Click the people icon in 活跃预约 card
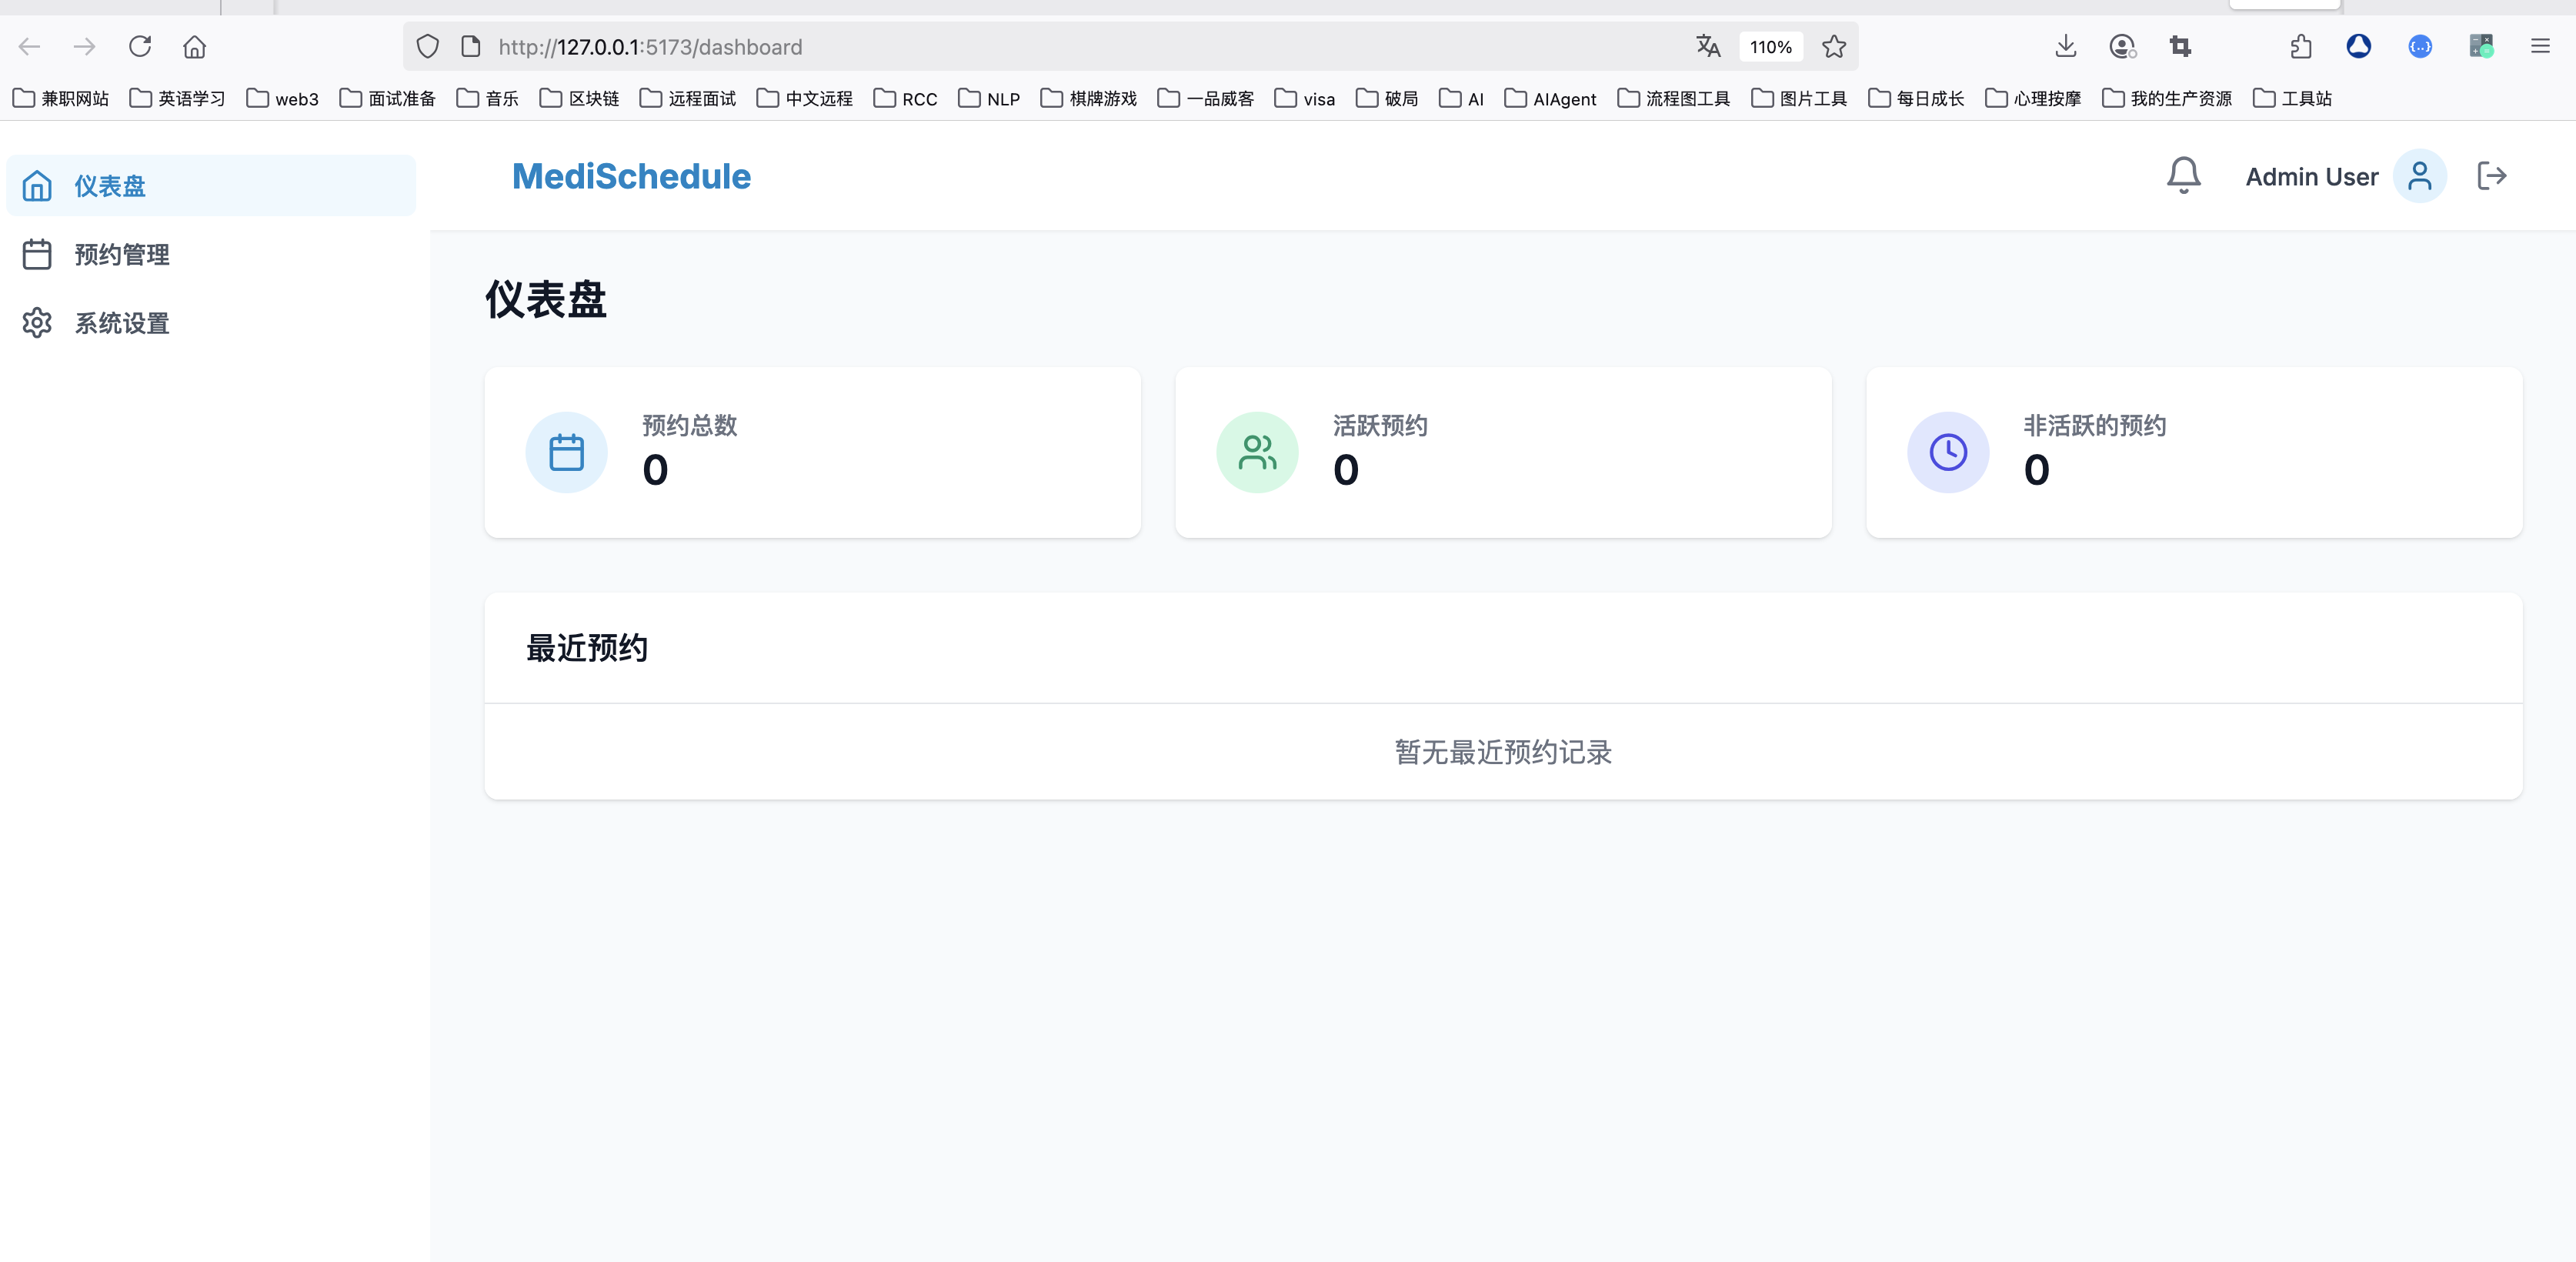Screen dimensions: 2576x1262 (x=1257, y=452)
